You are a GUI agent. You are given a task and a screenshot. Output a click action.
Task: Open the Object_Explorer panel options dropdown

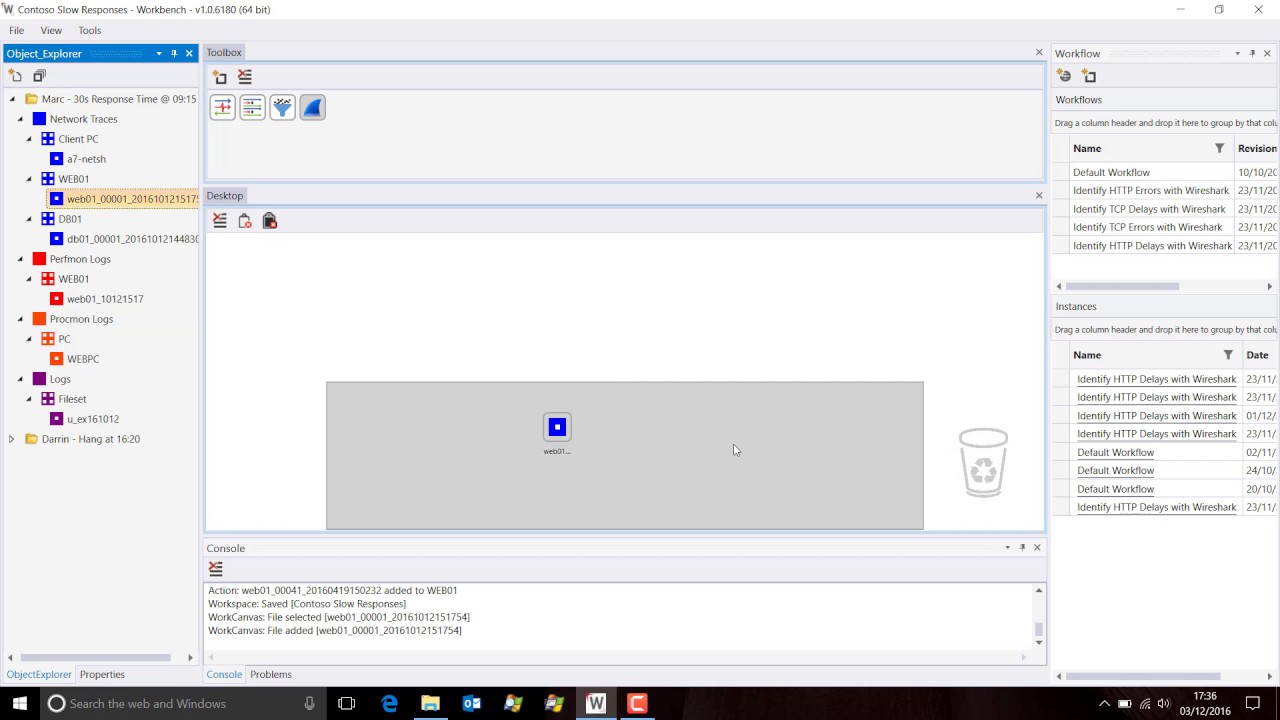[158, 53]
